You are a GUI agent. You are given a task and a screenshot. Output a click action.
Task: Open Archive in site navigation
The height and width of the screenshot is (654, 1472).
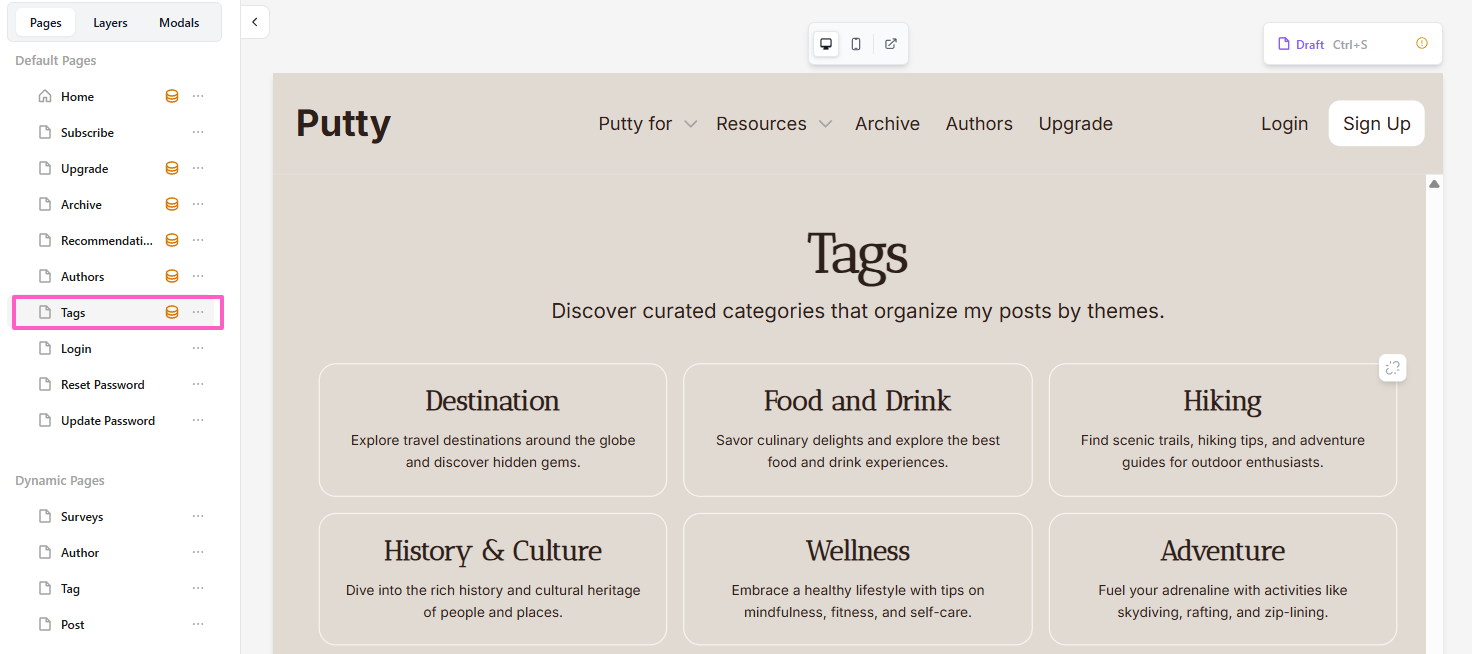tap(887, 124)
